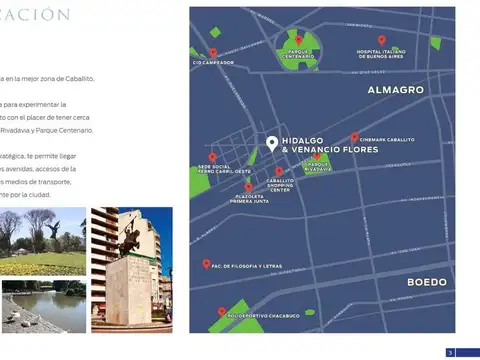Screen dimensions: 480x360
Task: Click the Fac. de Filosofia y Letras pin
Action: pos(206,264)
